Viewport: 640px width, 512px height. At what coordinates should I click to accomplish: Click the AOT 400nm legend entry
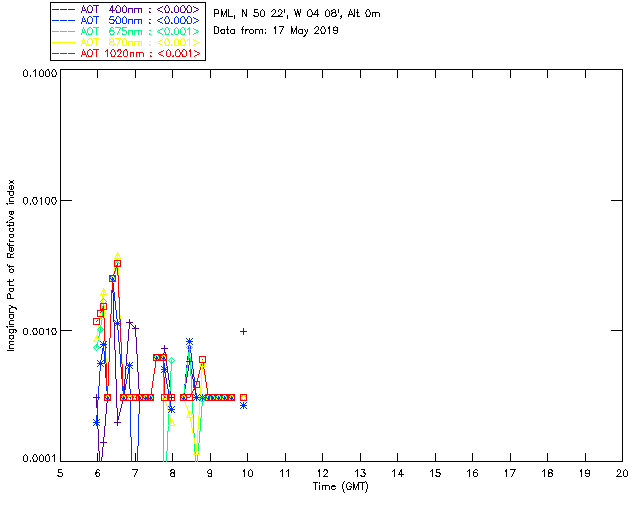(126, 9)
